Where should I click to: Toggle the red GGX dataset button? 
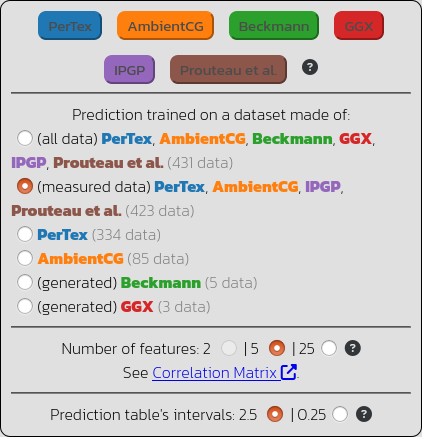pos(359,26)
